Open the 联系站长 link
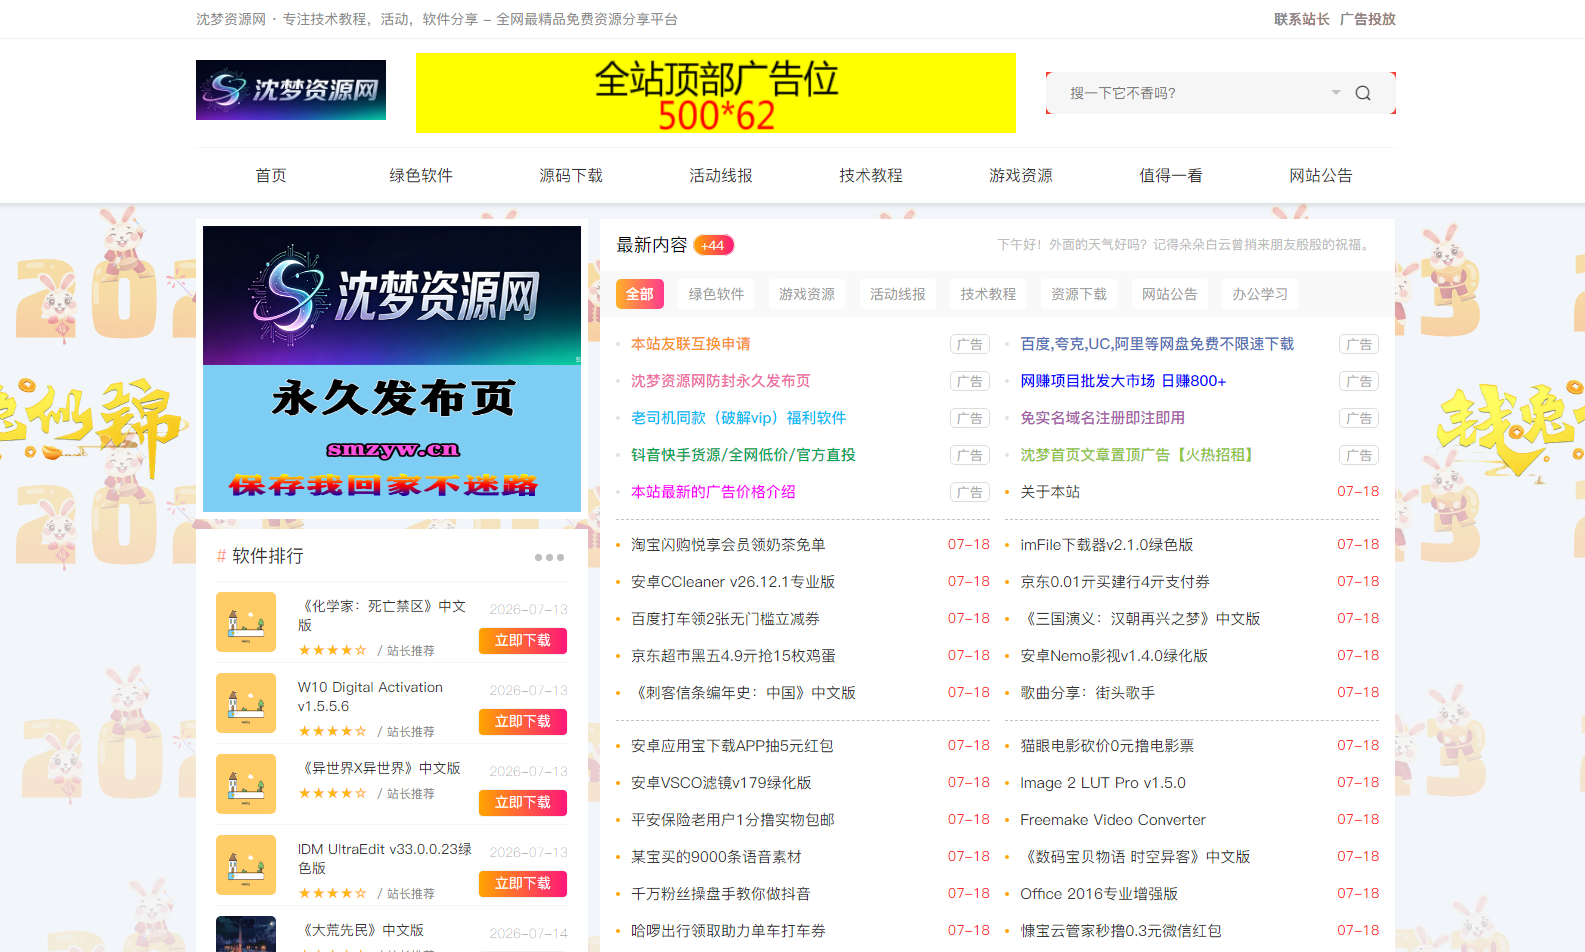The width and height of the screenshot is (1585, 952). (1302, 19)
